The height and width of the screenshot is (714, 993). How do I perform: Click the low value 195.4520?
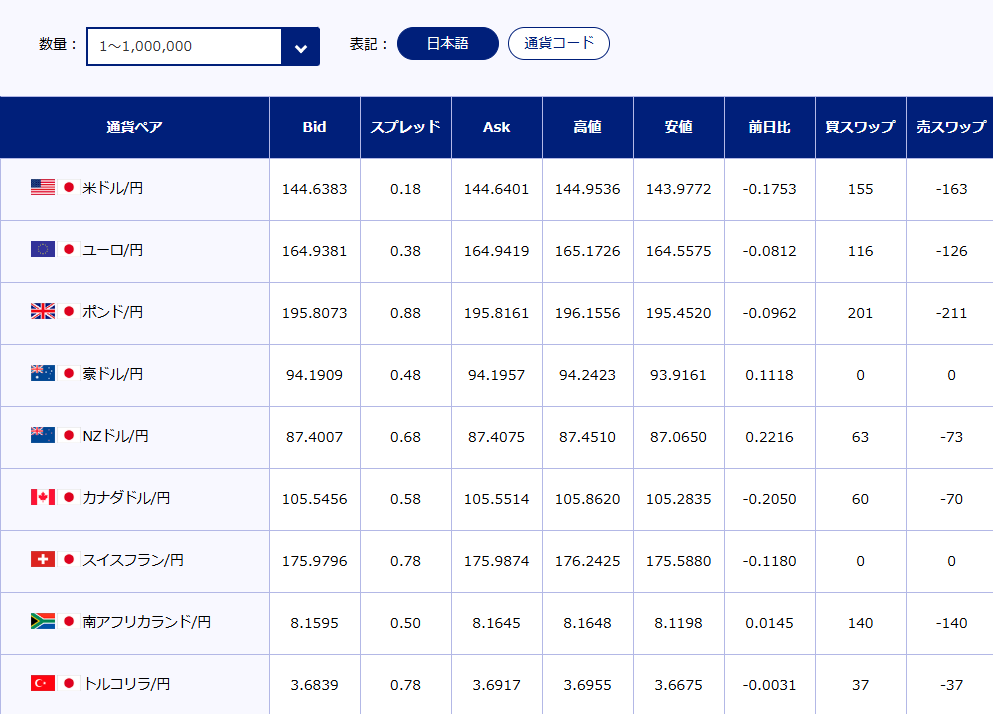[678, 314]
